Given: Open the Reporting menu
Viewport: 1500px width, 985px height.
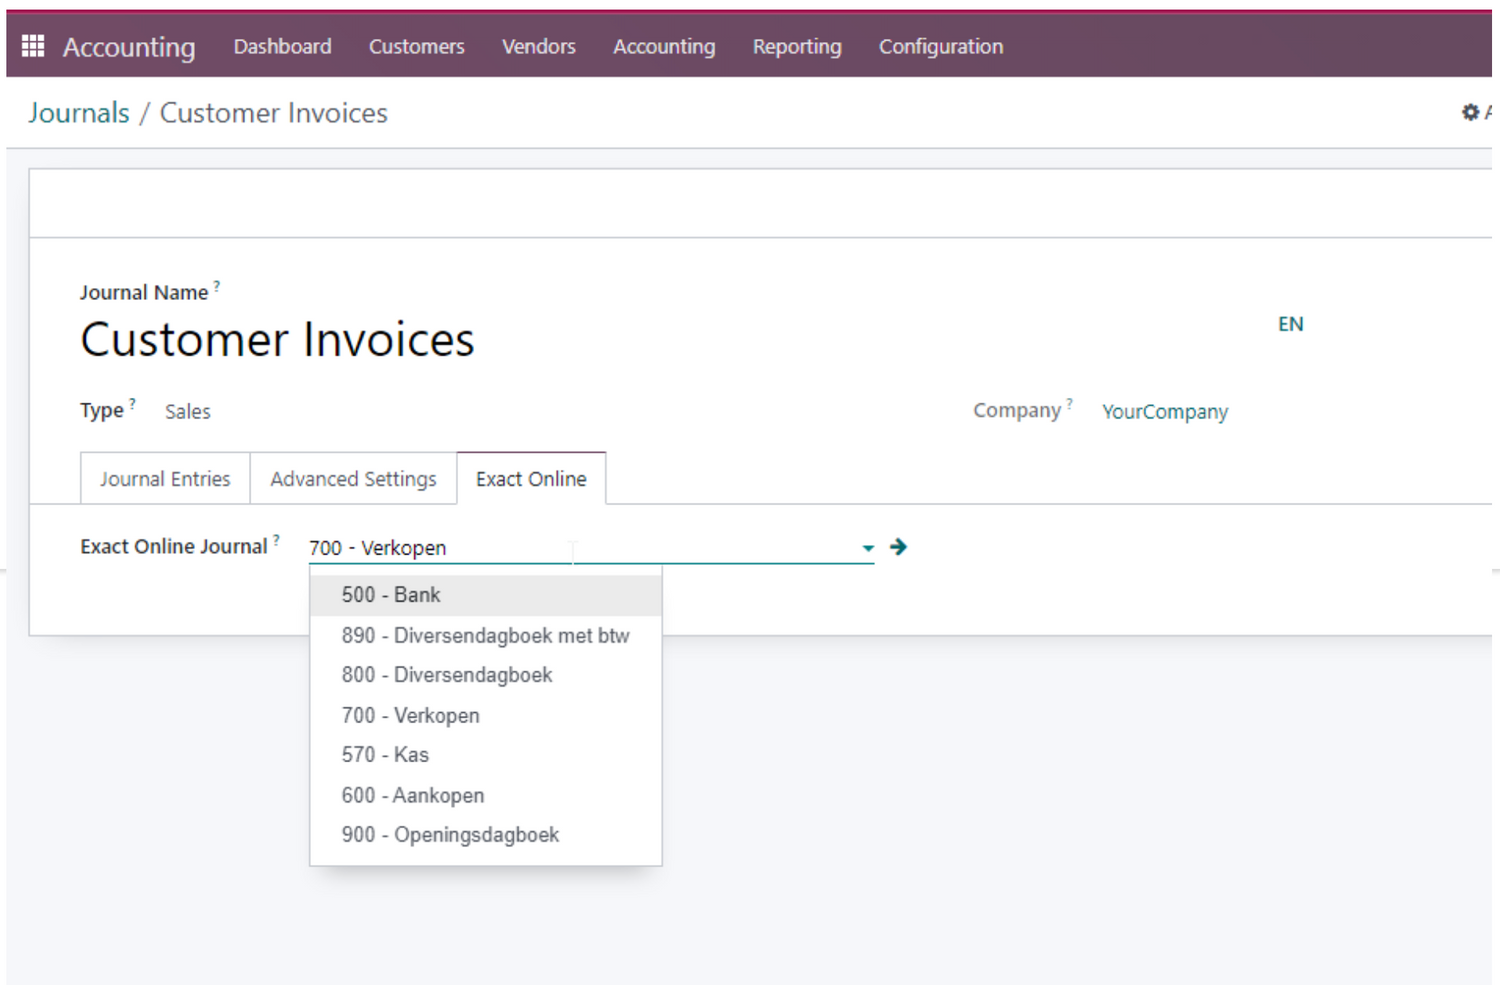Looking at the screenshot, I should click(797, 47).
